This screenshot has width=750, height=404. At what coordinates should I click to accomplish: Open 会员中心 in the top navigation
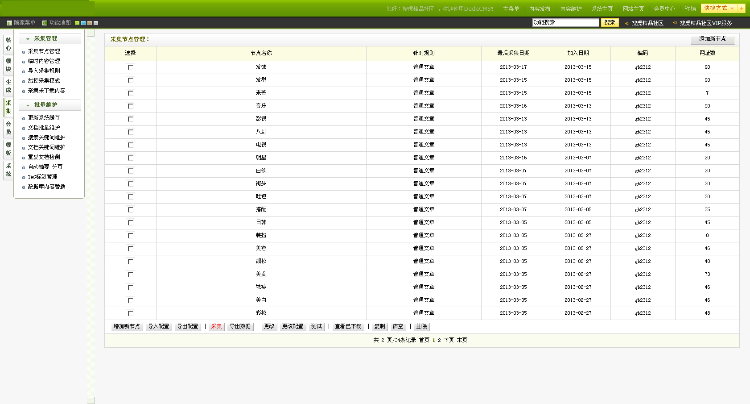click(x=664, y=9)
